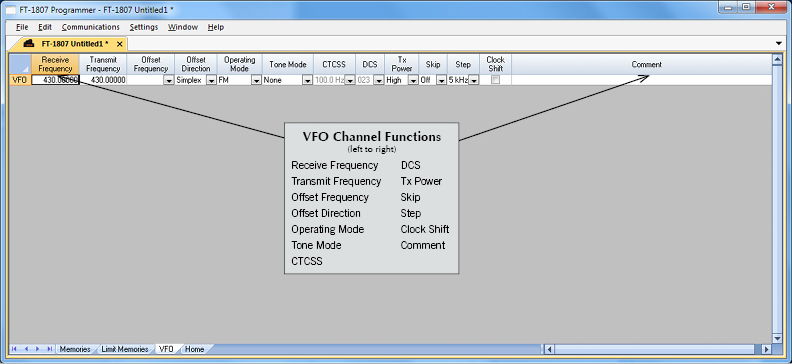Close the FT-1807 Untitled1 document tab
The width and height of the screenshot is (792, 364).
(119, 44)
